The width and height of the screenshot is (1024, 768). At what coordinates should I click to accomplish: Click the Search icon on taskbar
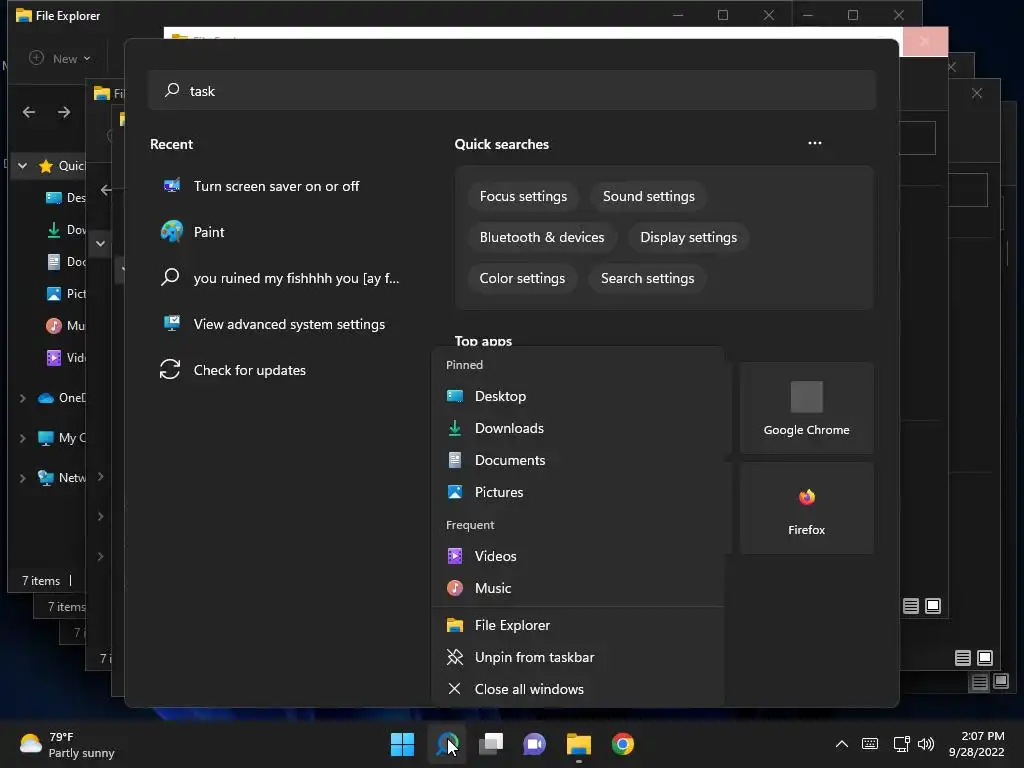point(447,744)
